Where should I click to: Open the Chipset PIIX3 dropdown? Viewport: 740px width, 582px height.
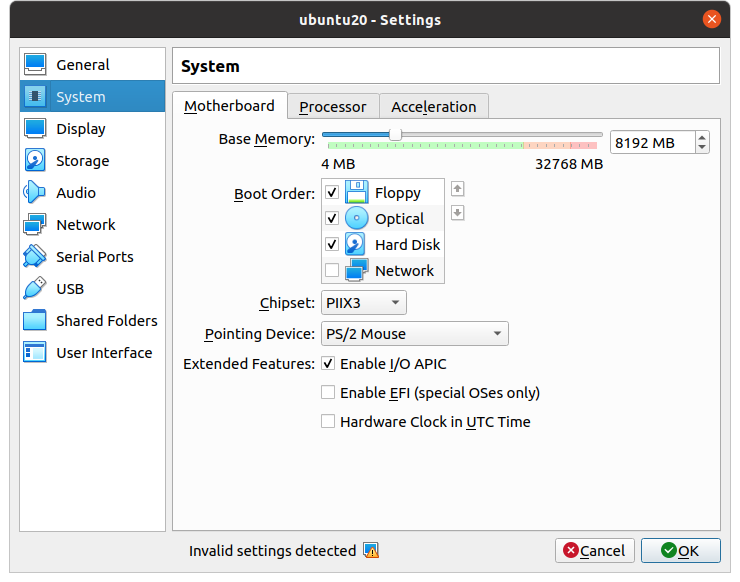pos(363,303)
